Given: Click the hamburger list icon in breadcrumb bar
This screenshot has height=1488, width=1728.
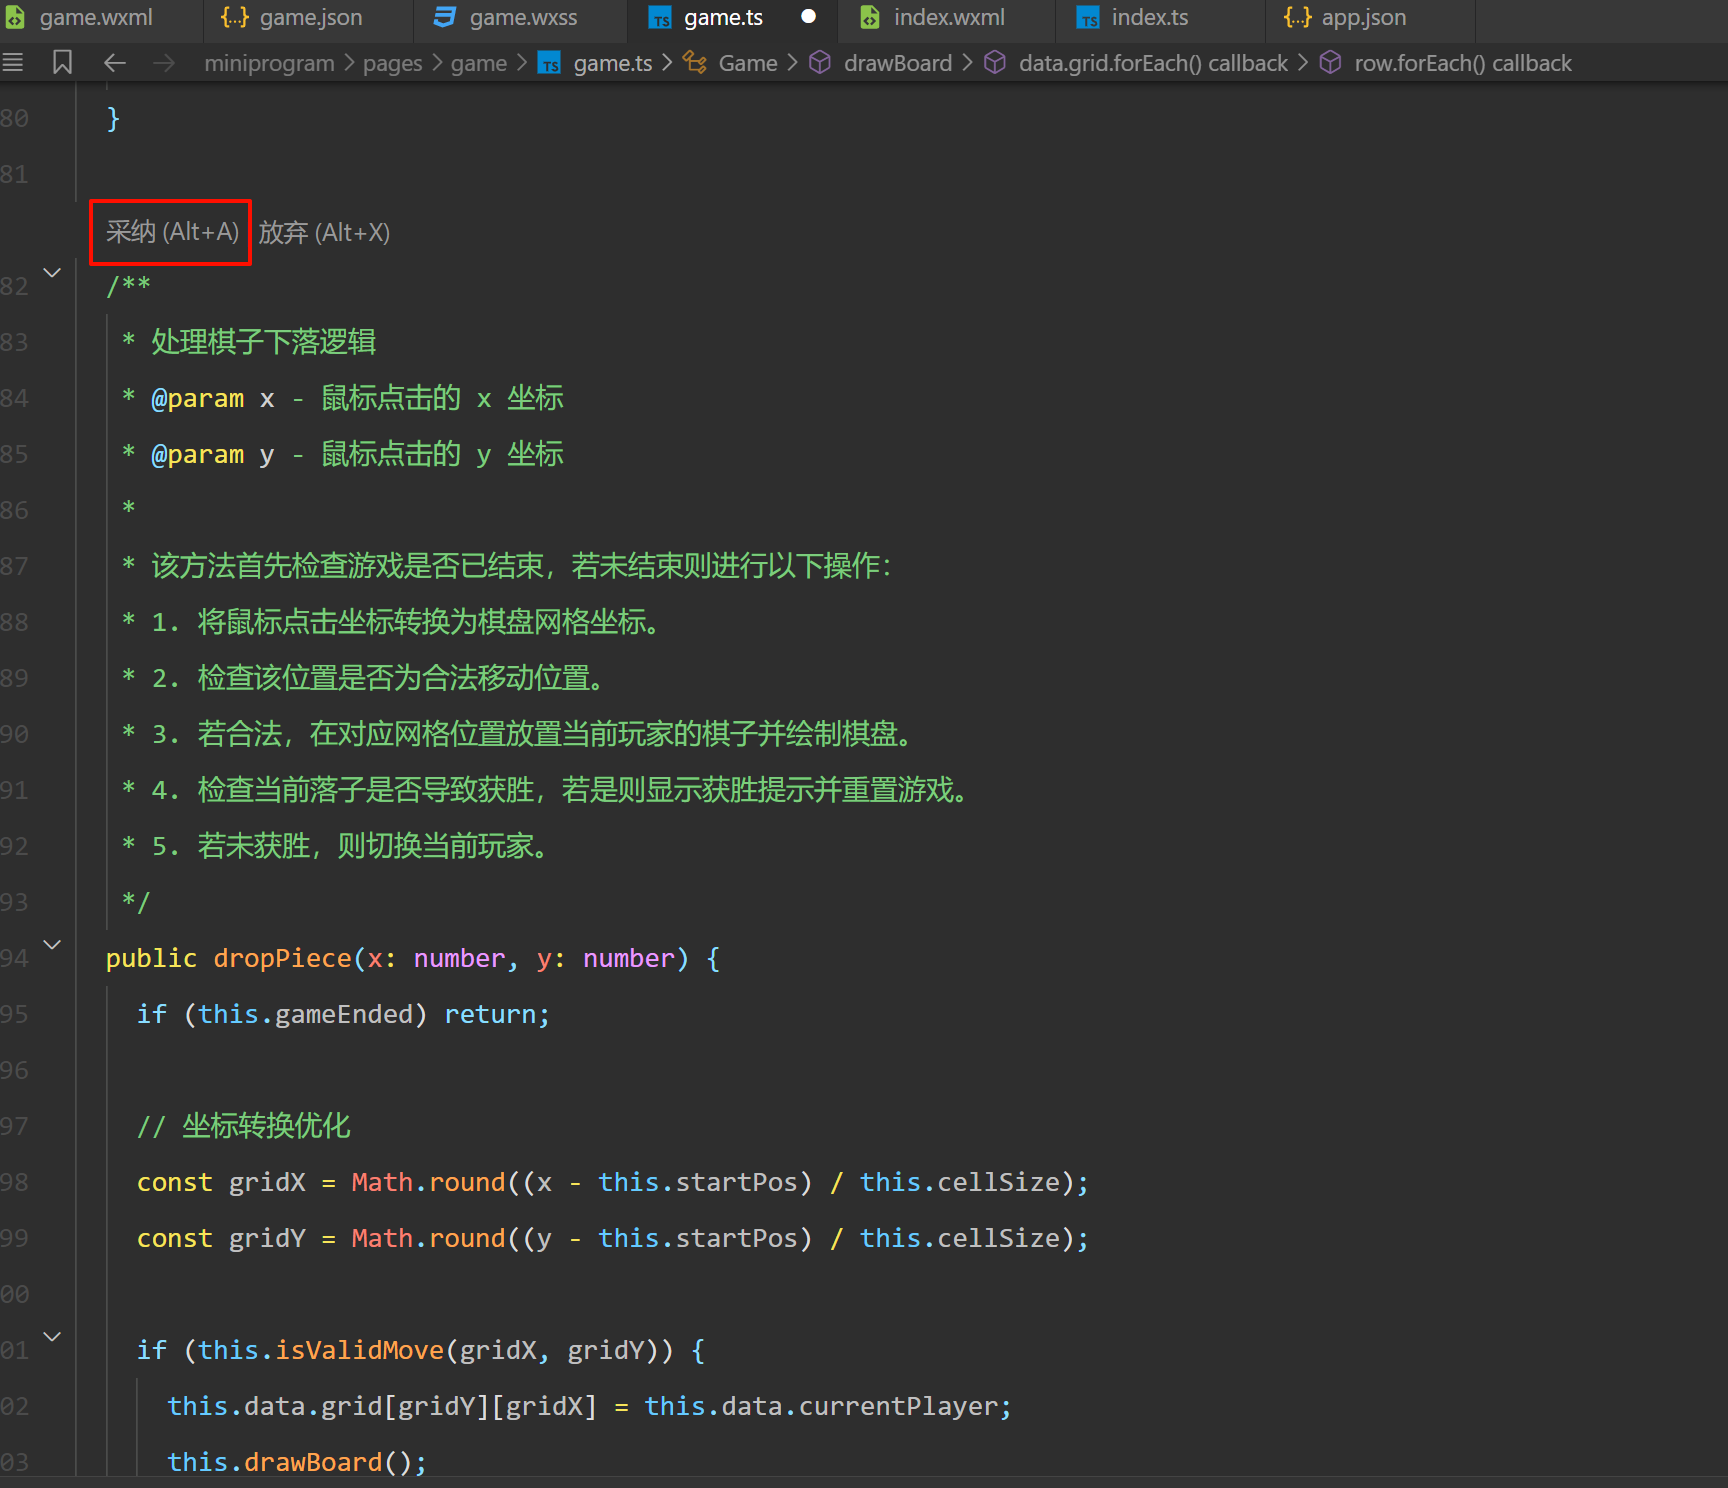Looking at the screenshot, I should point(13,63).
